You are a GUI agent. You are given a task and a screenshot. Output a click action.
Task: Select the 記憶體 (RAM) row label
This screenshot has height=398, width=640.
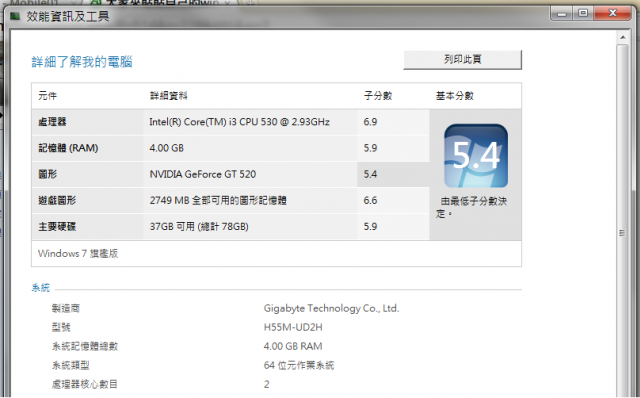click(68, 148)
